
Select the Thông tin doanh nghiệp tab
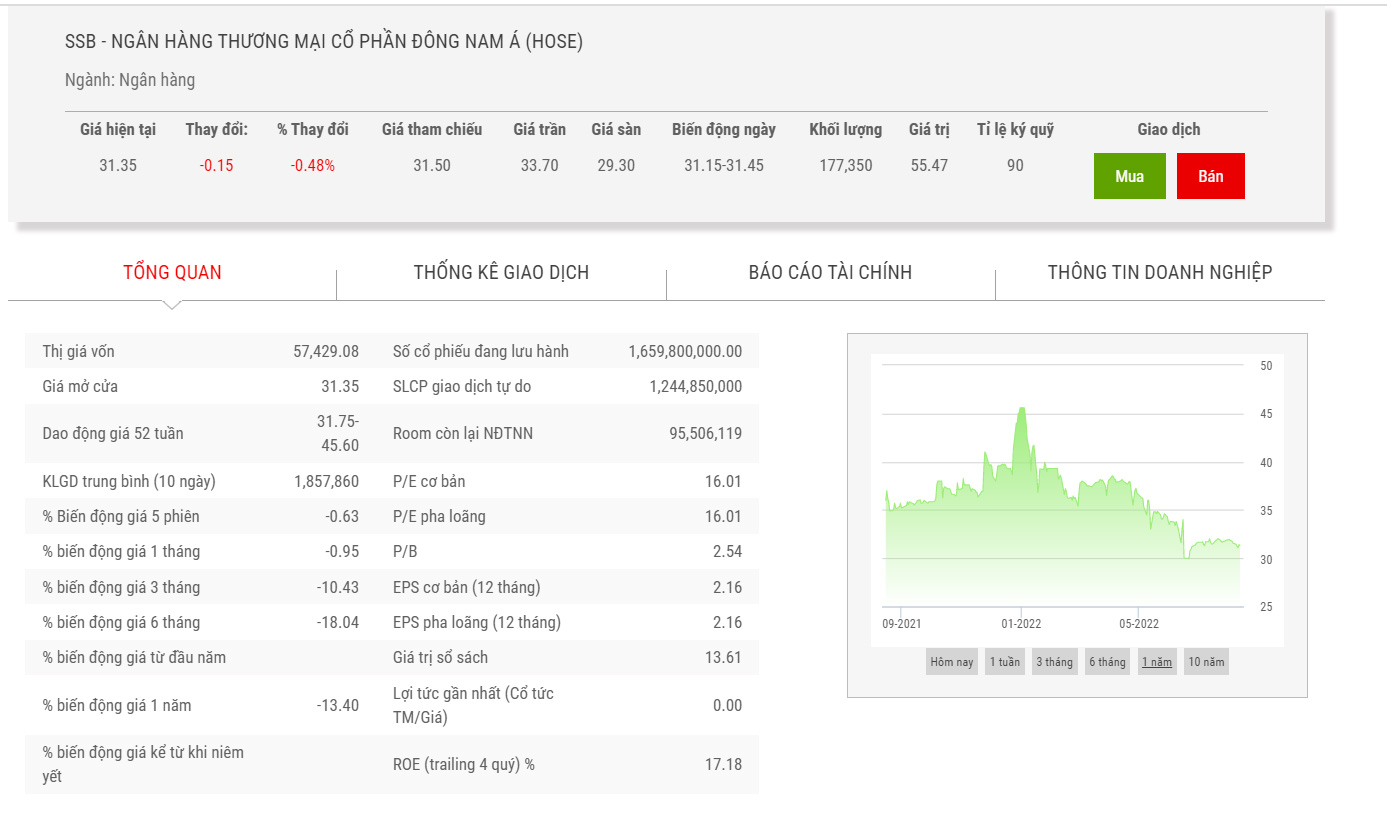(1159, 272)
